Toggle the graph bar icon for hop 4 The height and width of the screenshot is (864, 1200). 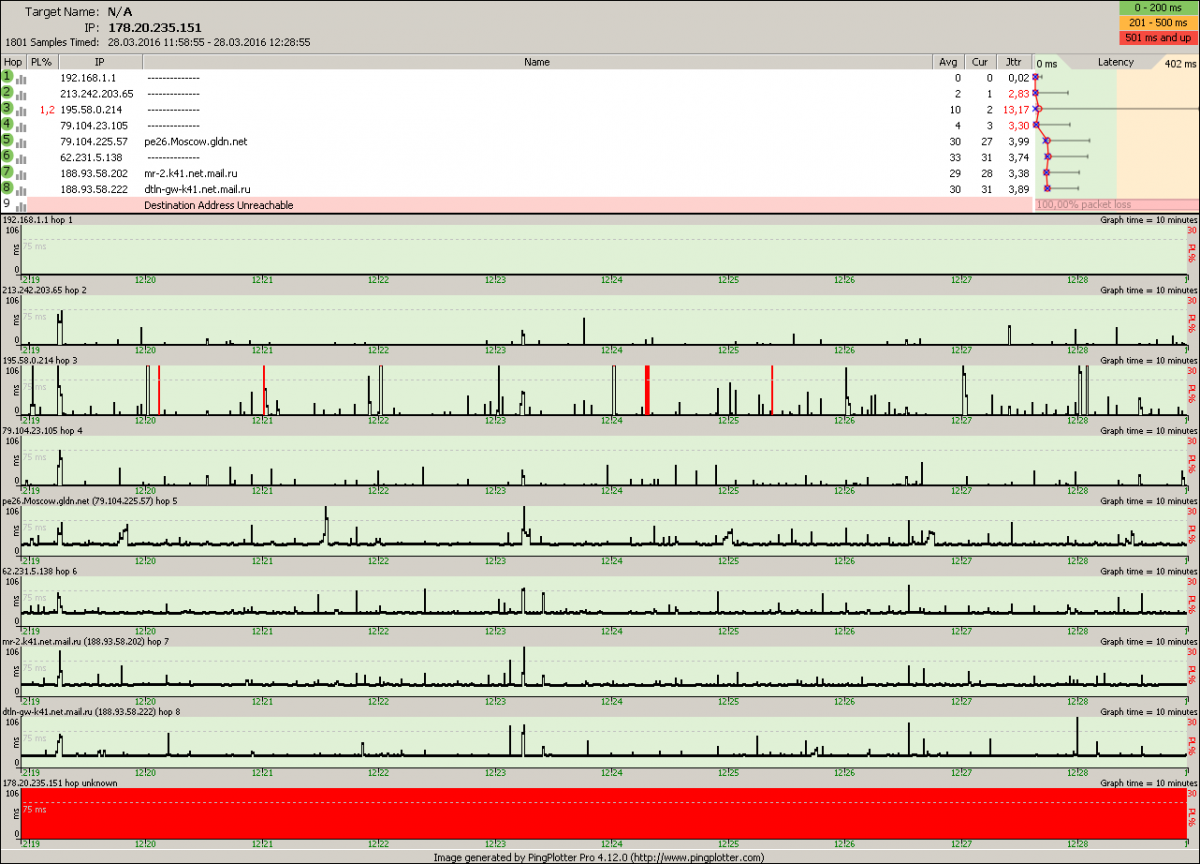tap(21, 126)
